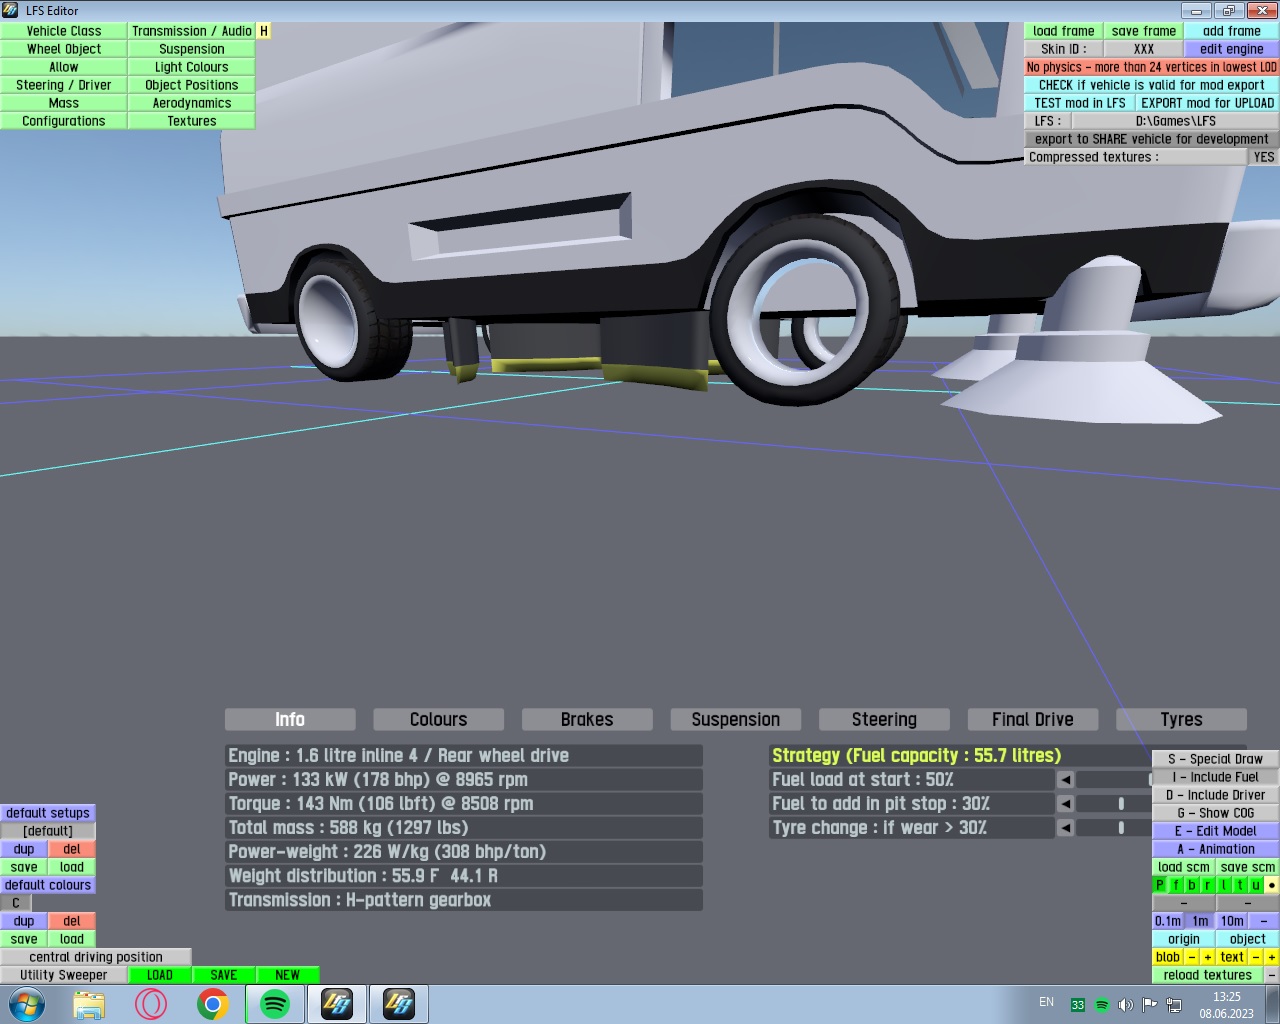Screen dimensions: 1280x1024
Task: Select the f (front) view button
Action: click(1176, 885)
